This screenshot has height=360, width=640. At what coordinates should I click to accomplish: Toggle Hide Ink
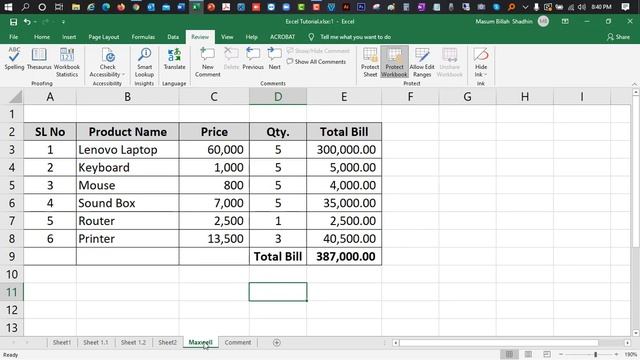(481, 62)
